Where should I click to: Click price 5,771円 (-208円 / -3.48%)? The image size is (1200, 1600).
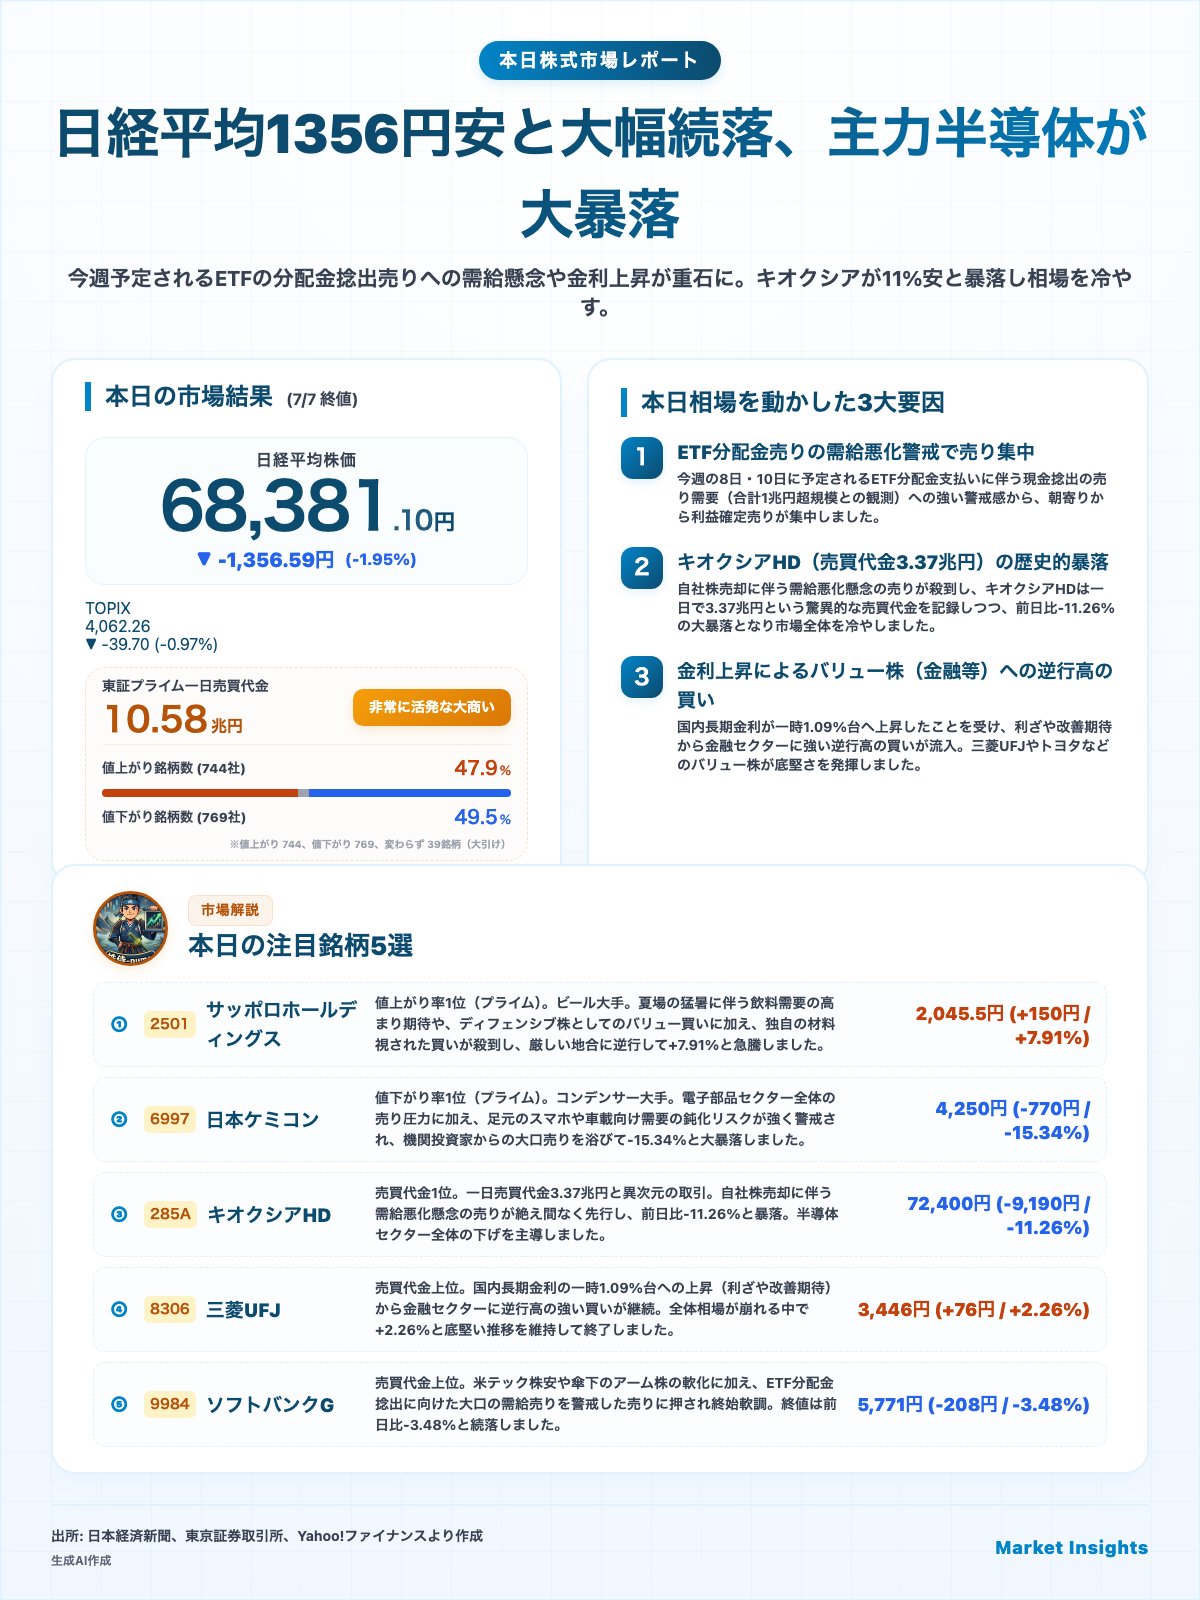tap(973, 1404)
